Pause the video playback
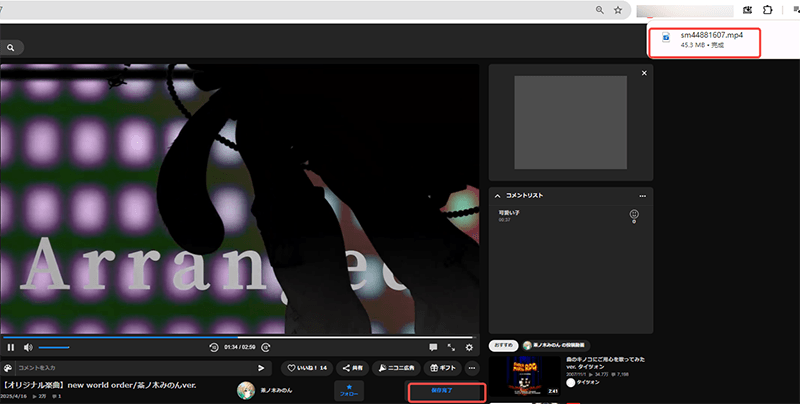This screenshot has height=404, width=800. [x=11, y=347]
